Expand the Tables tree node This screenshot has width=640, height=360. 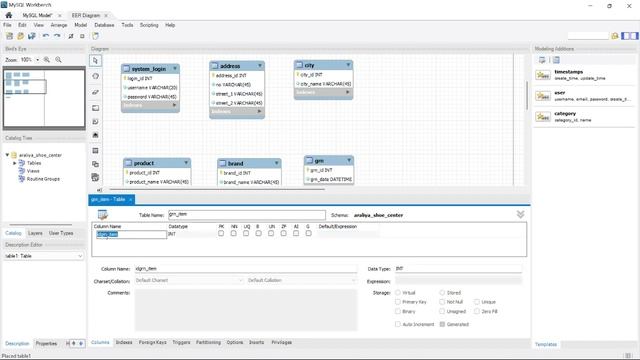coord(15,163)
